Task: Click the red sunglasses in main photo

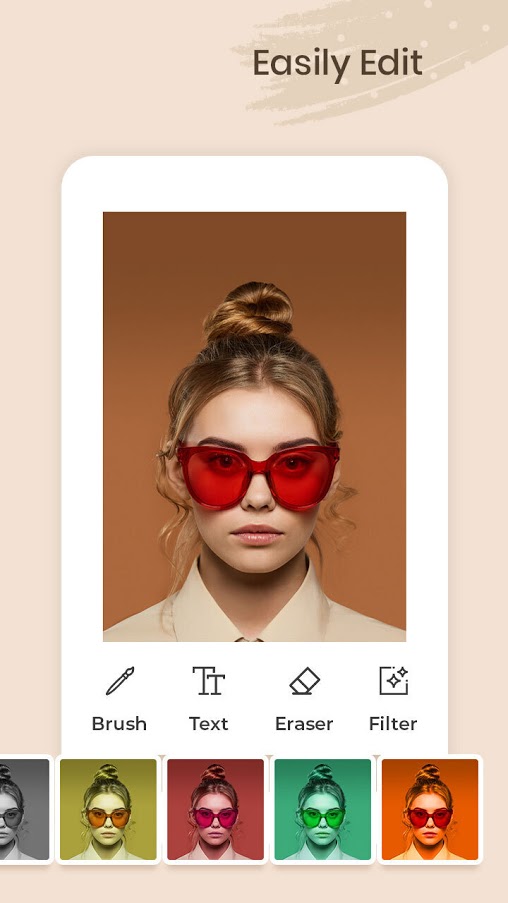Action: pos(257,476)
